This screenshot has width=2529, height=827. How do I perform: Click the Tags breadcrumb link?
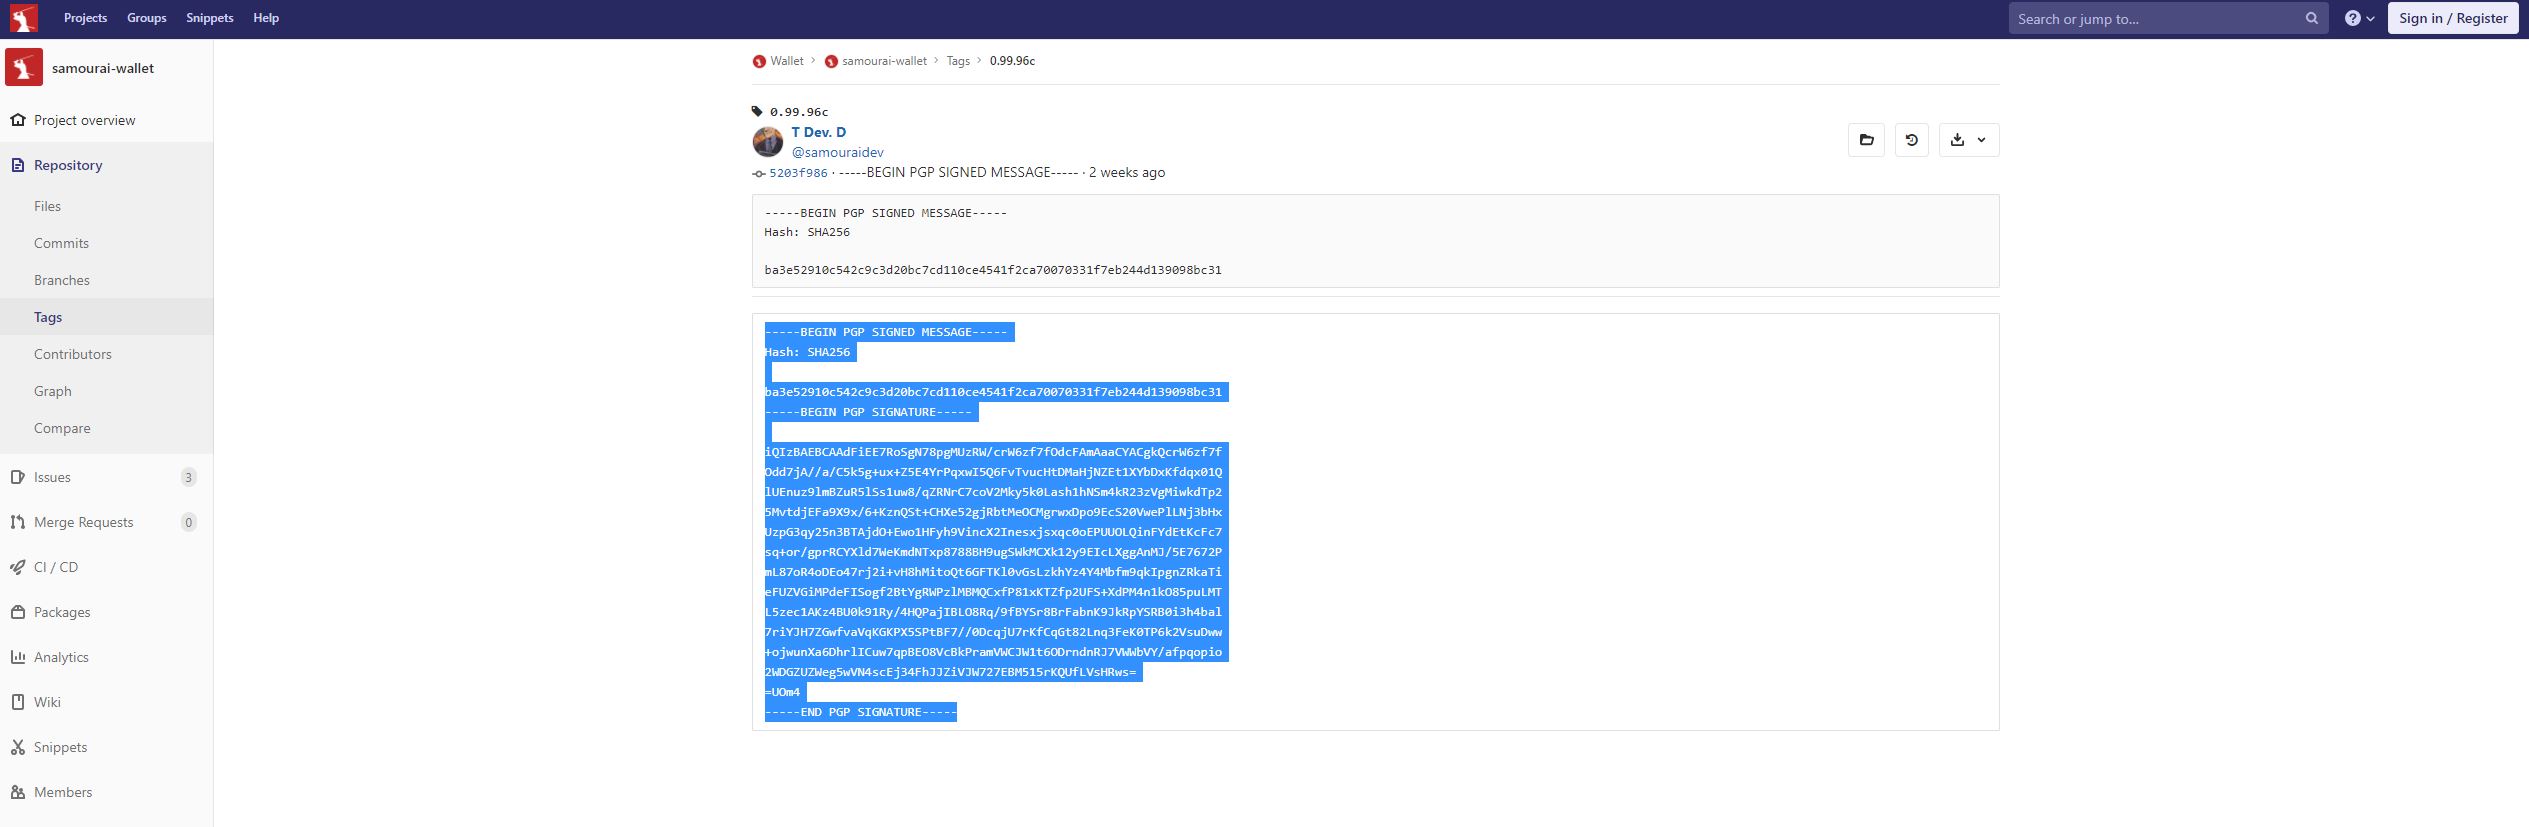957,61
